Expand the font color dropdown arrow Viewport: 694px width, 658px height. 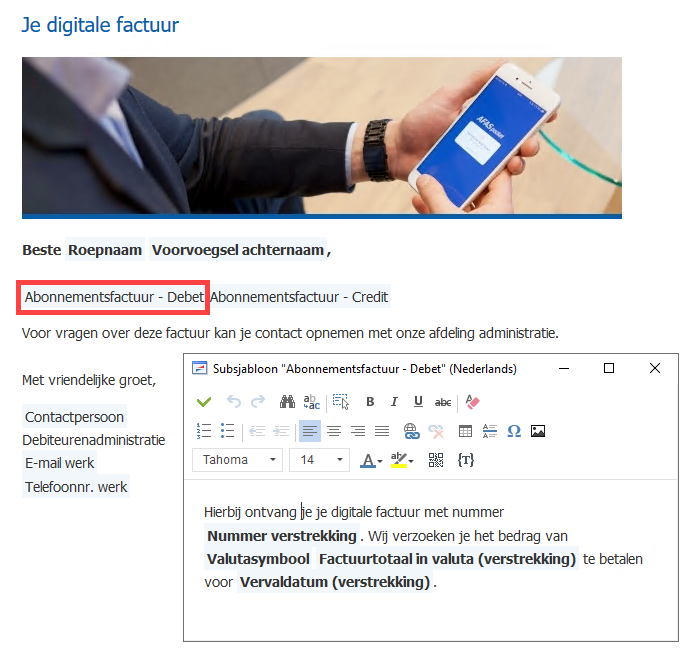(380, 462)
